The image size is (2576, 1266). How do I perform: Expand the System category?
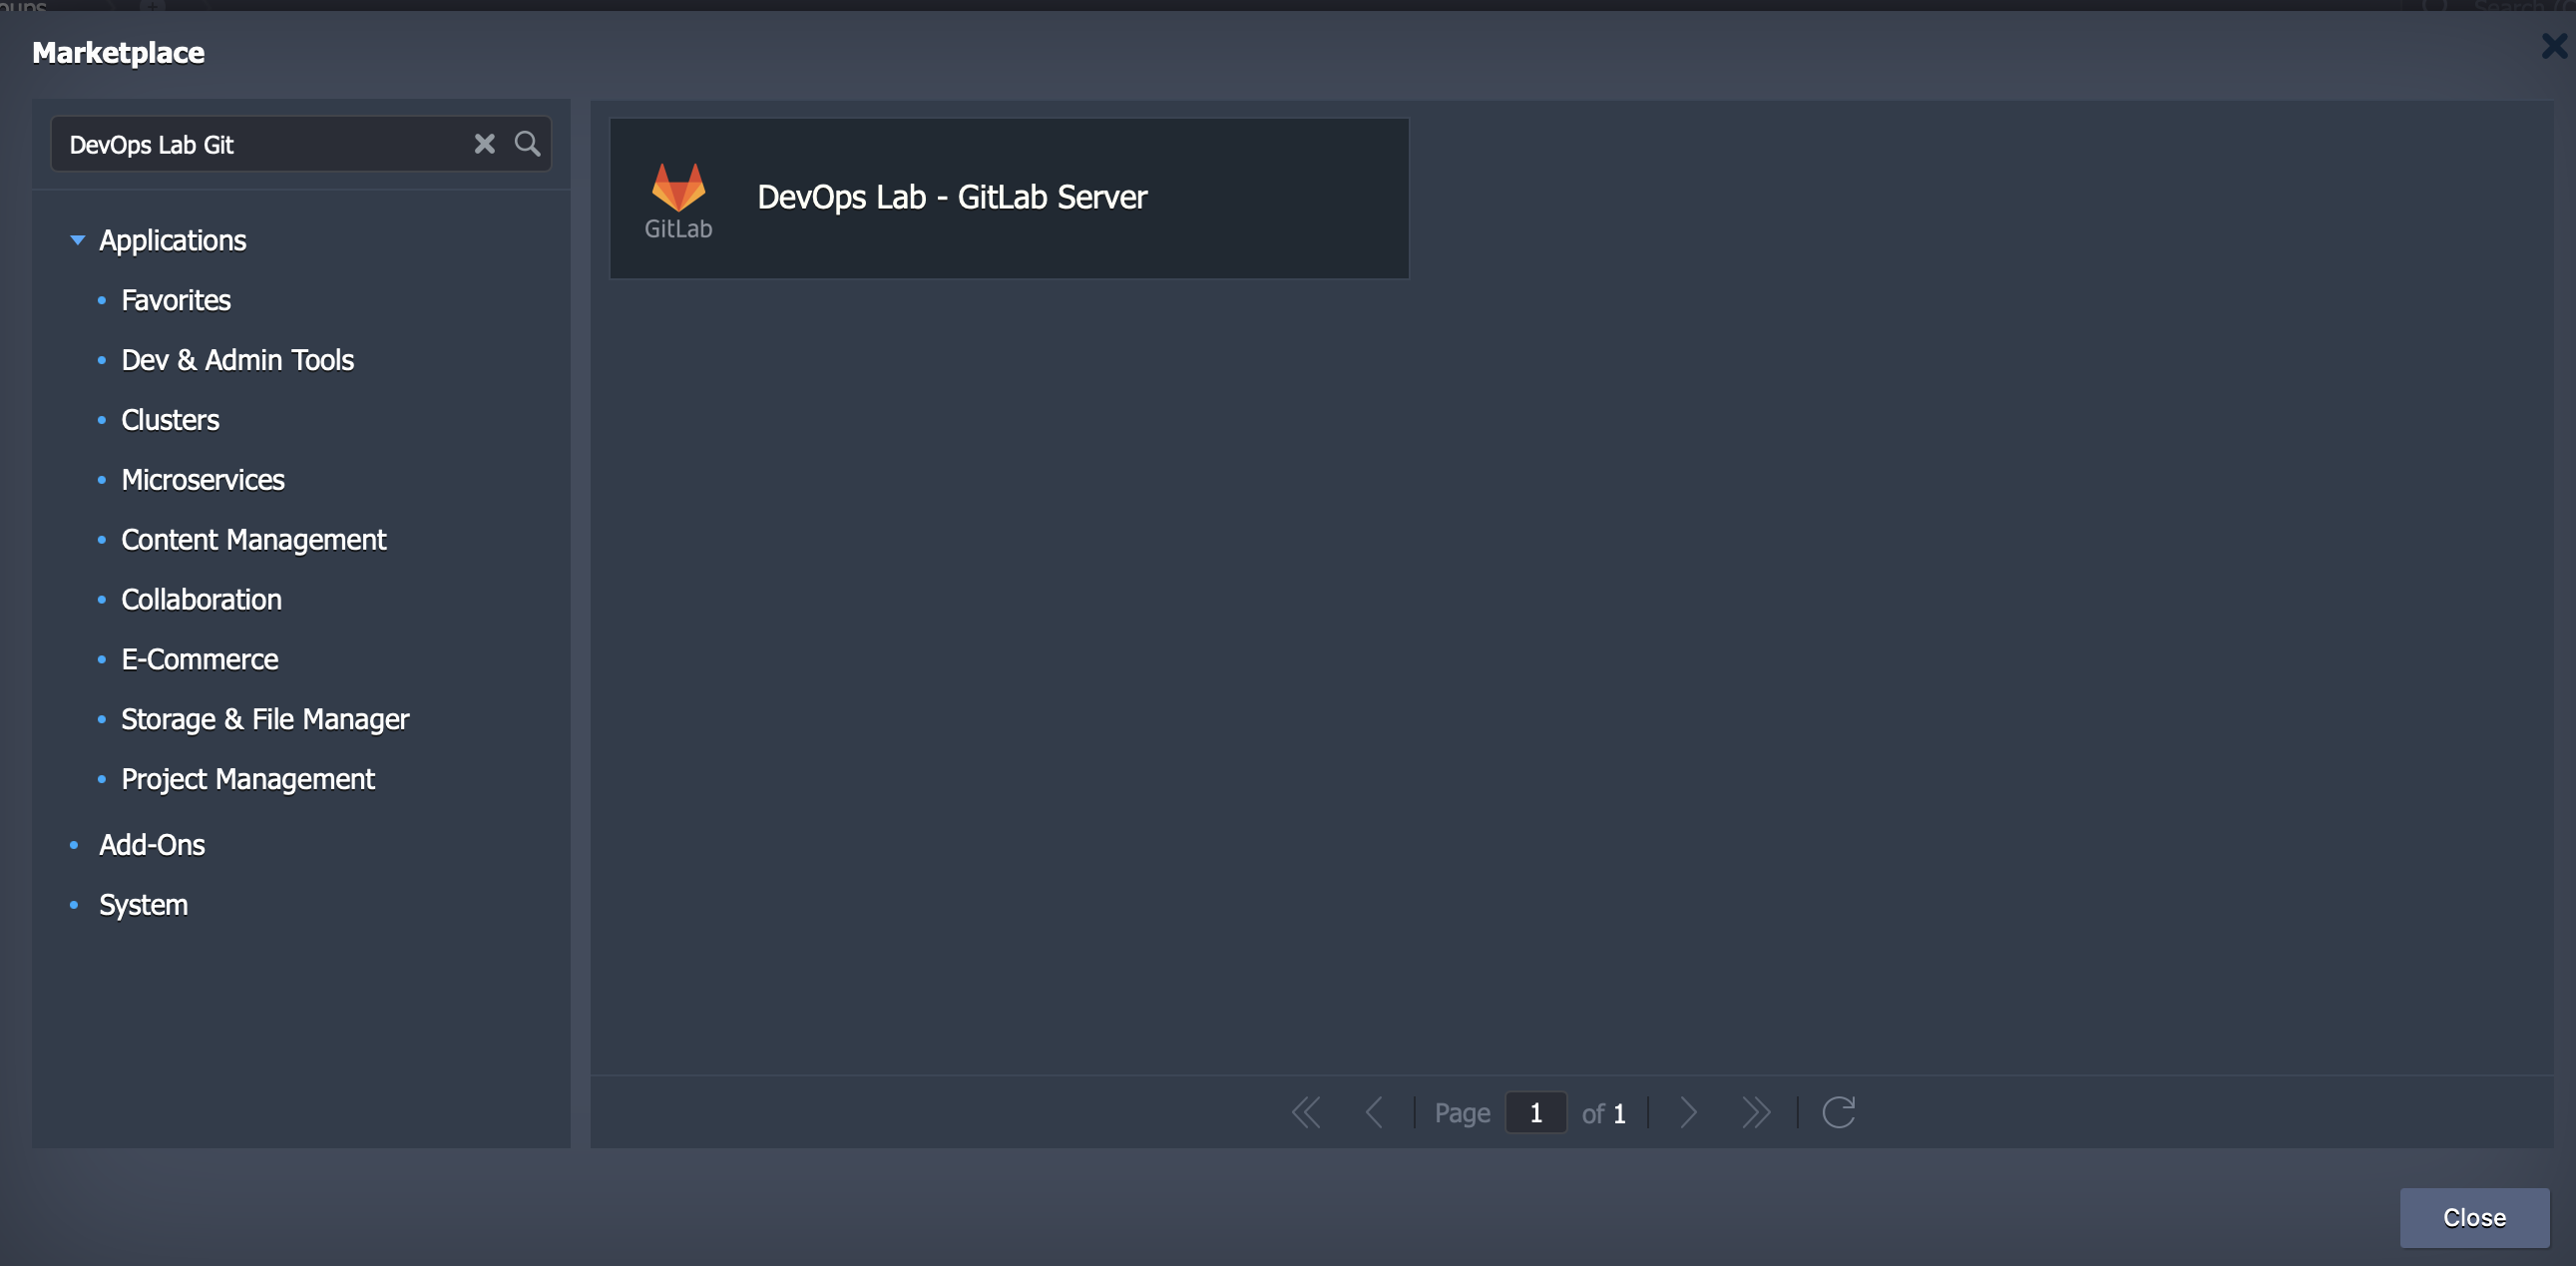pyautogui.click(x=143, y=902)
